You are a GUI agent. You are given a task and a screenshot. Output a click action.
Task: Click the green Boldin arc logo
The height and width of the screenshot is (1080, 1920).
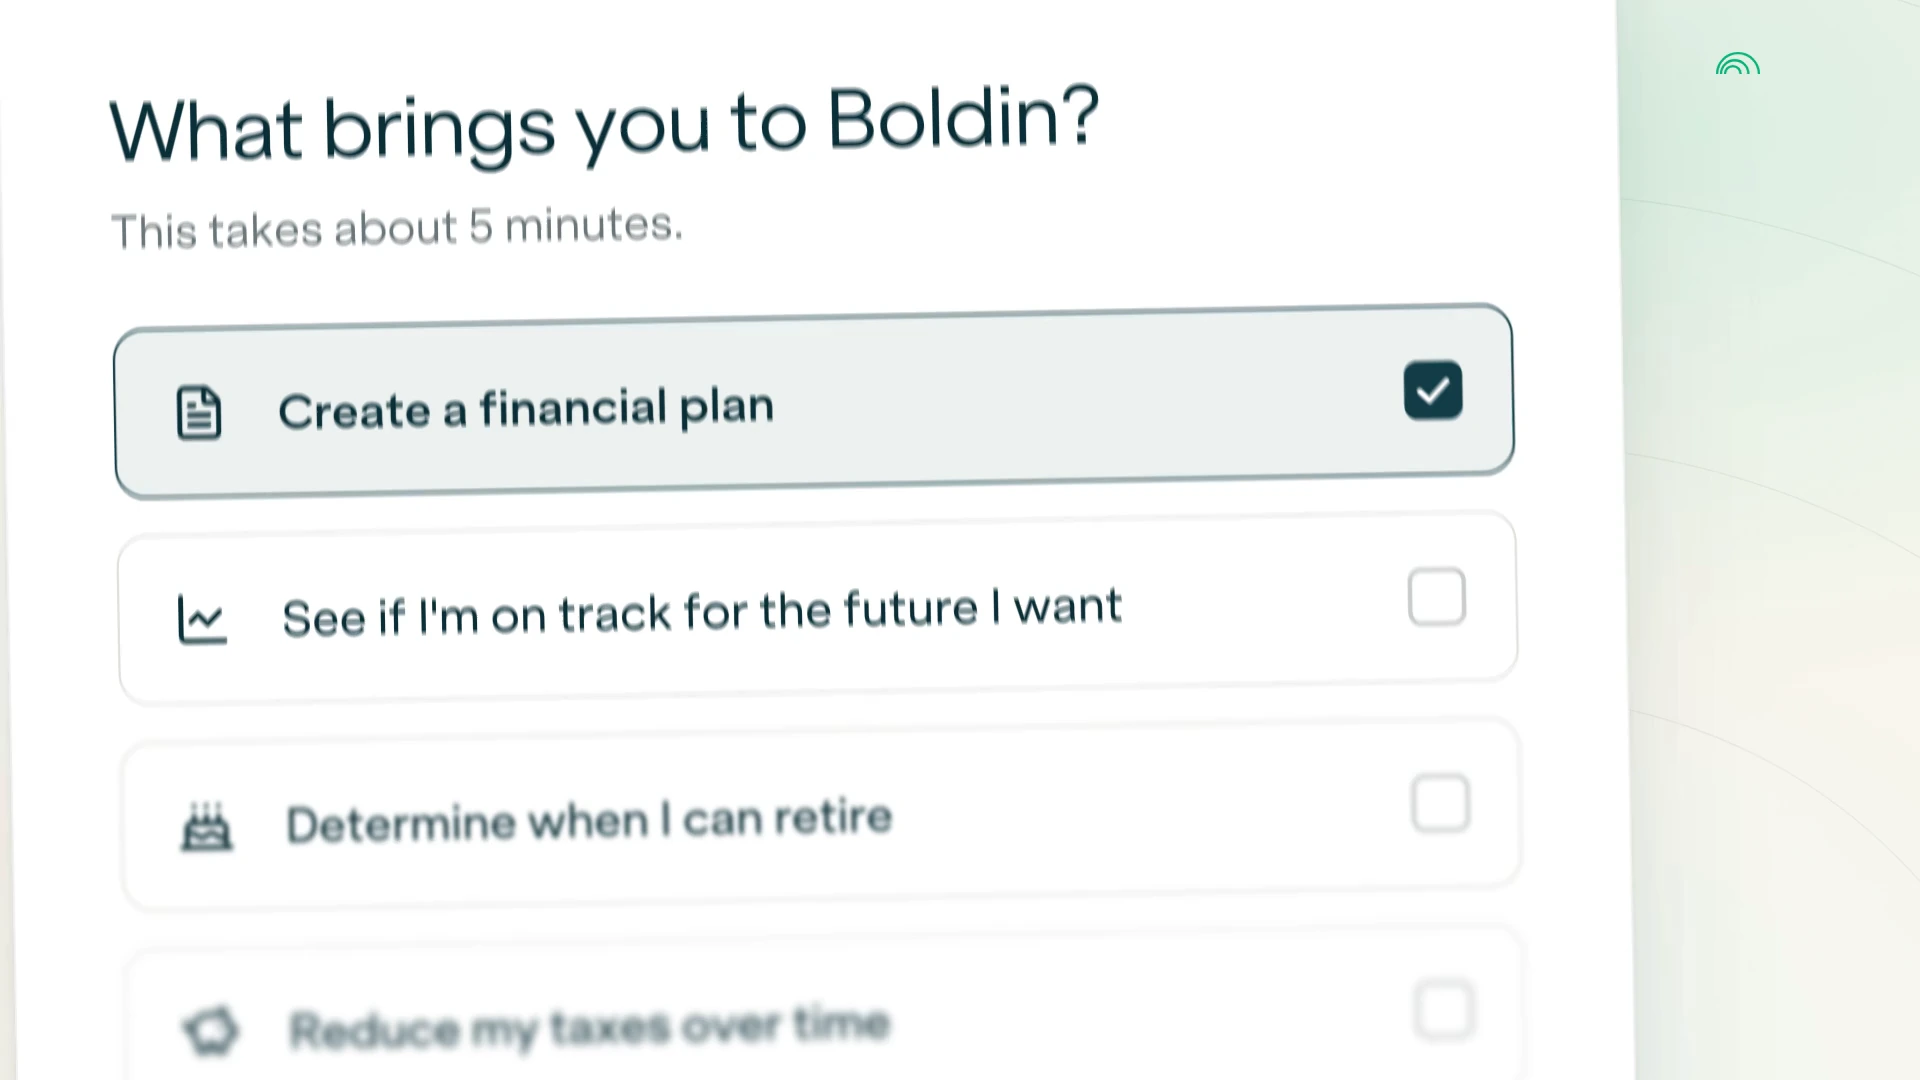pyautogui.click(x=1738, y=64)
